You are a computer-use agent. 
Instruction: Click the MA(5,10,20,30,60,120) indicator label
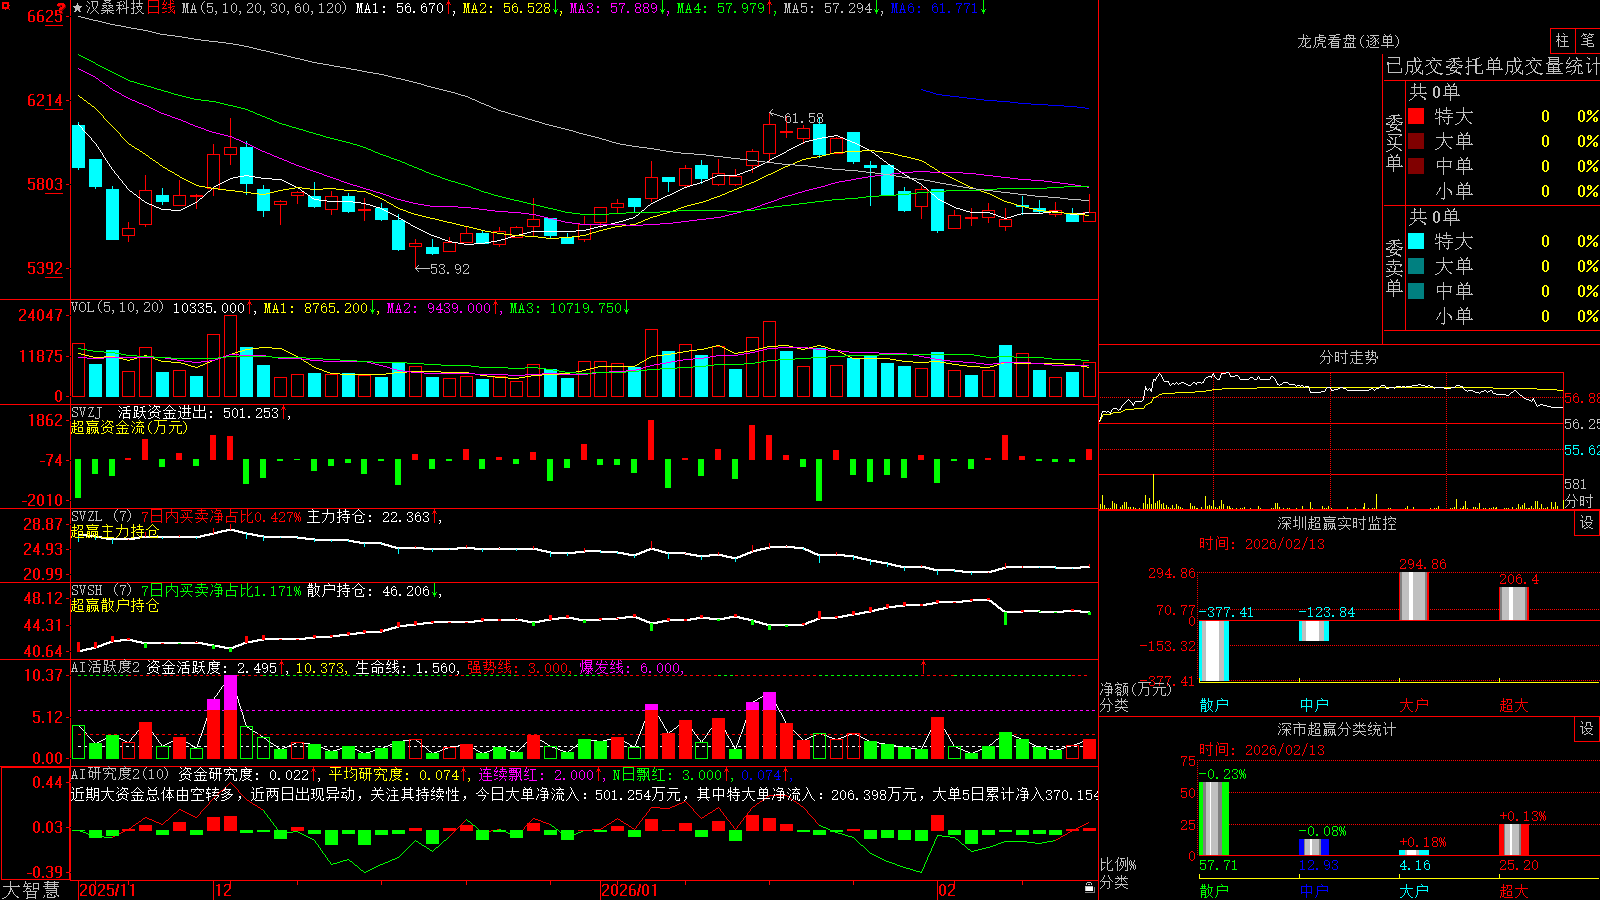pyautogui.click(x=265, y=8)
